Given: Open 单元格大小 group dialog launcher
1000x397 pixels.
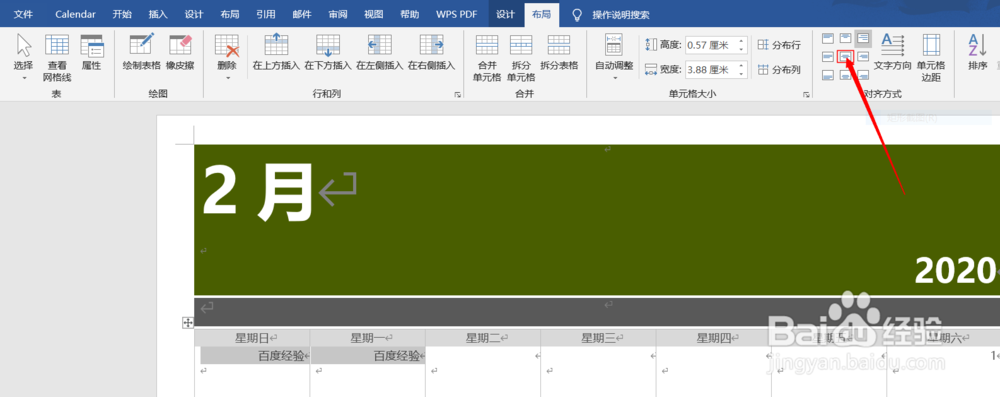Looking at the screenshot, I should [x=807, y=94].
